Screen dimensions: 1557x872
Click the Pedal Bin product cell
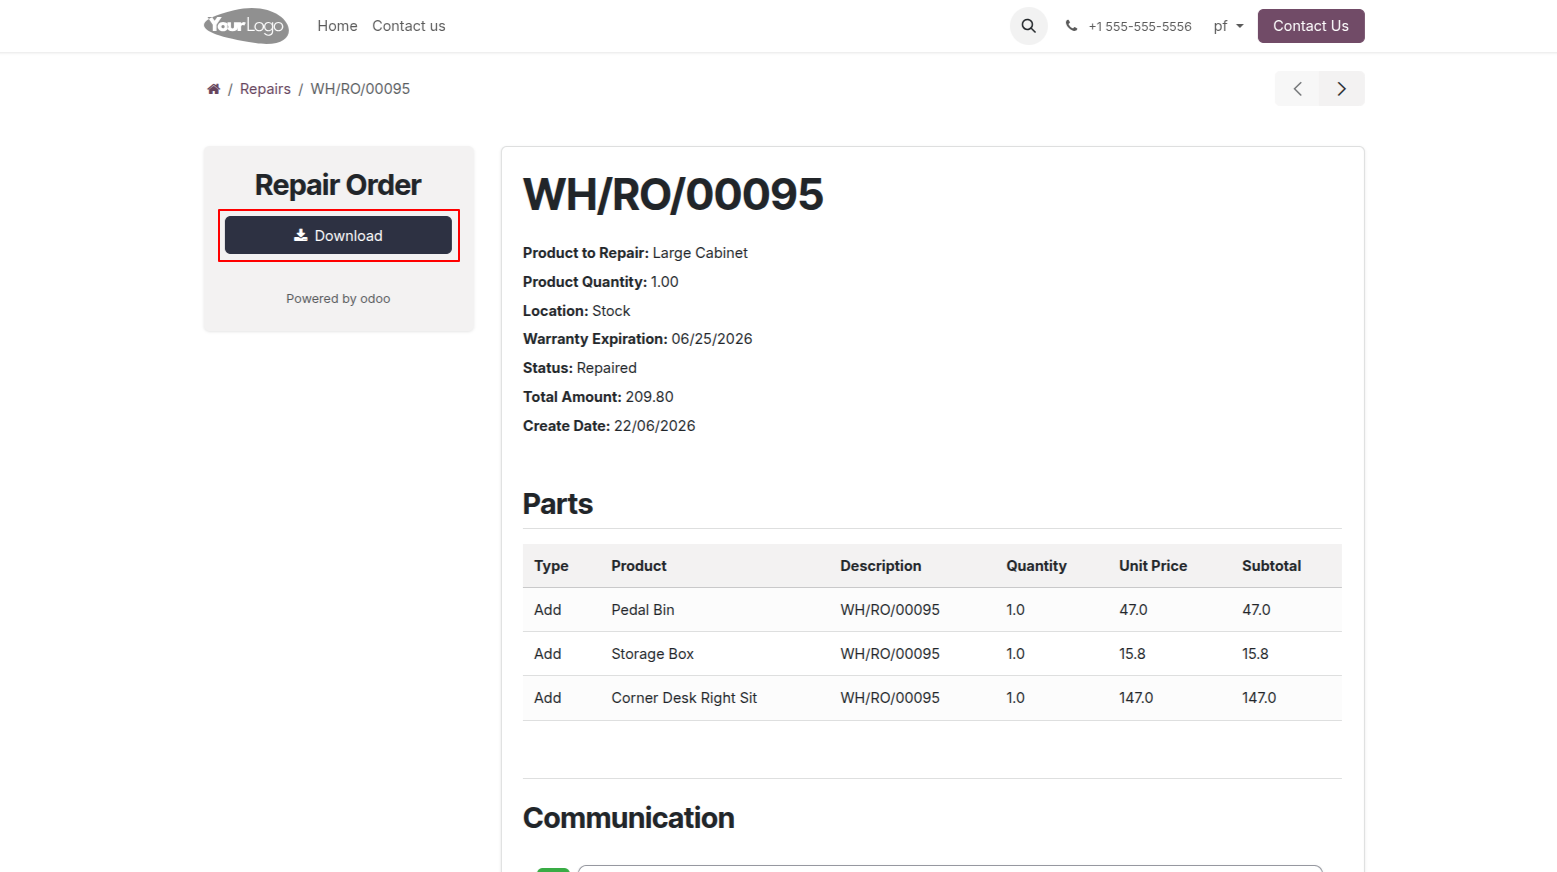[x=643, y=610]
